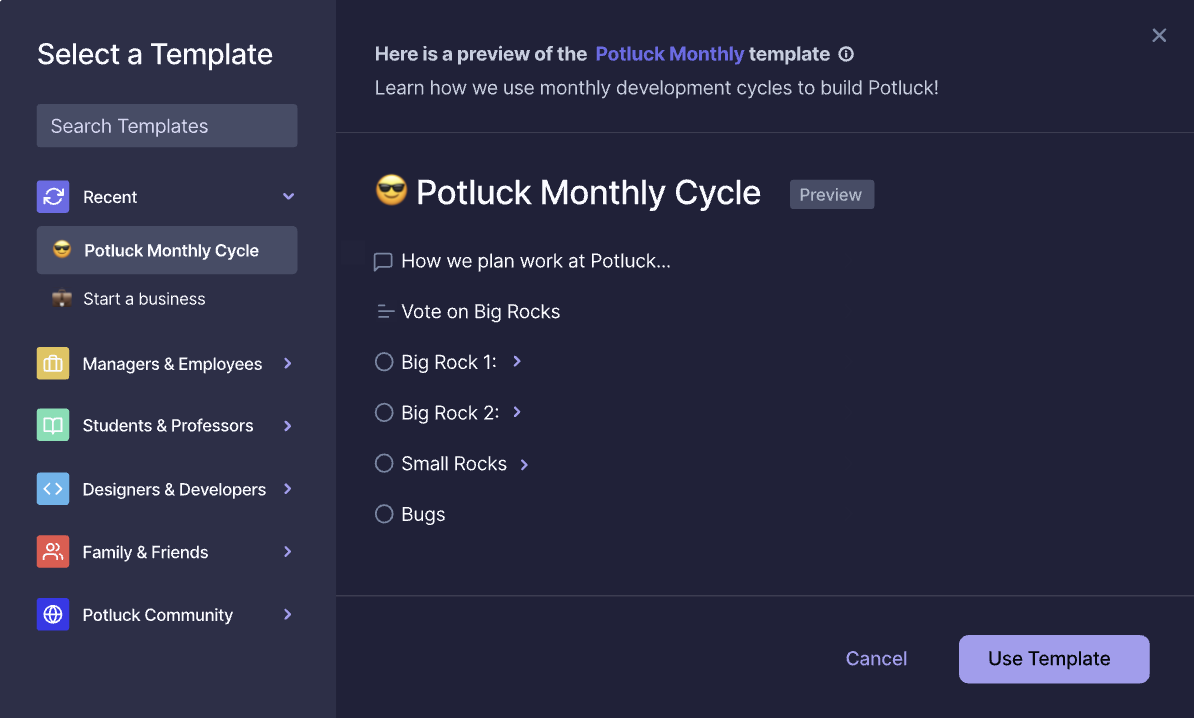The height and width of the screenshot is (718, 1194).
Task: Click the comment icon beside How we plan work
Action: coord(383,262)
